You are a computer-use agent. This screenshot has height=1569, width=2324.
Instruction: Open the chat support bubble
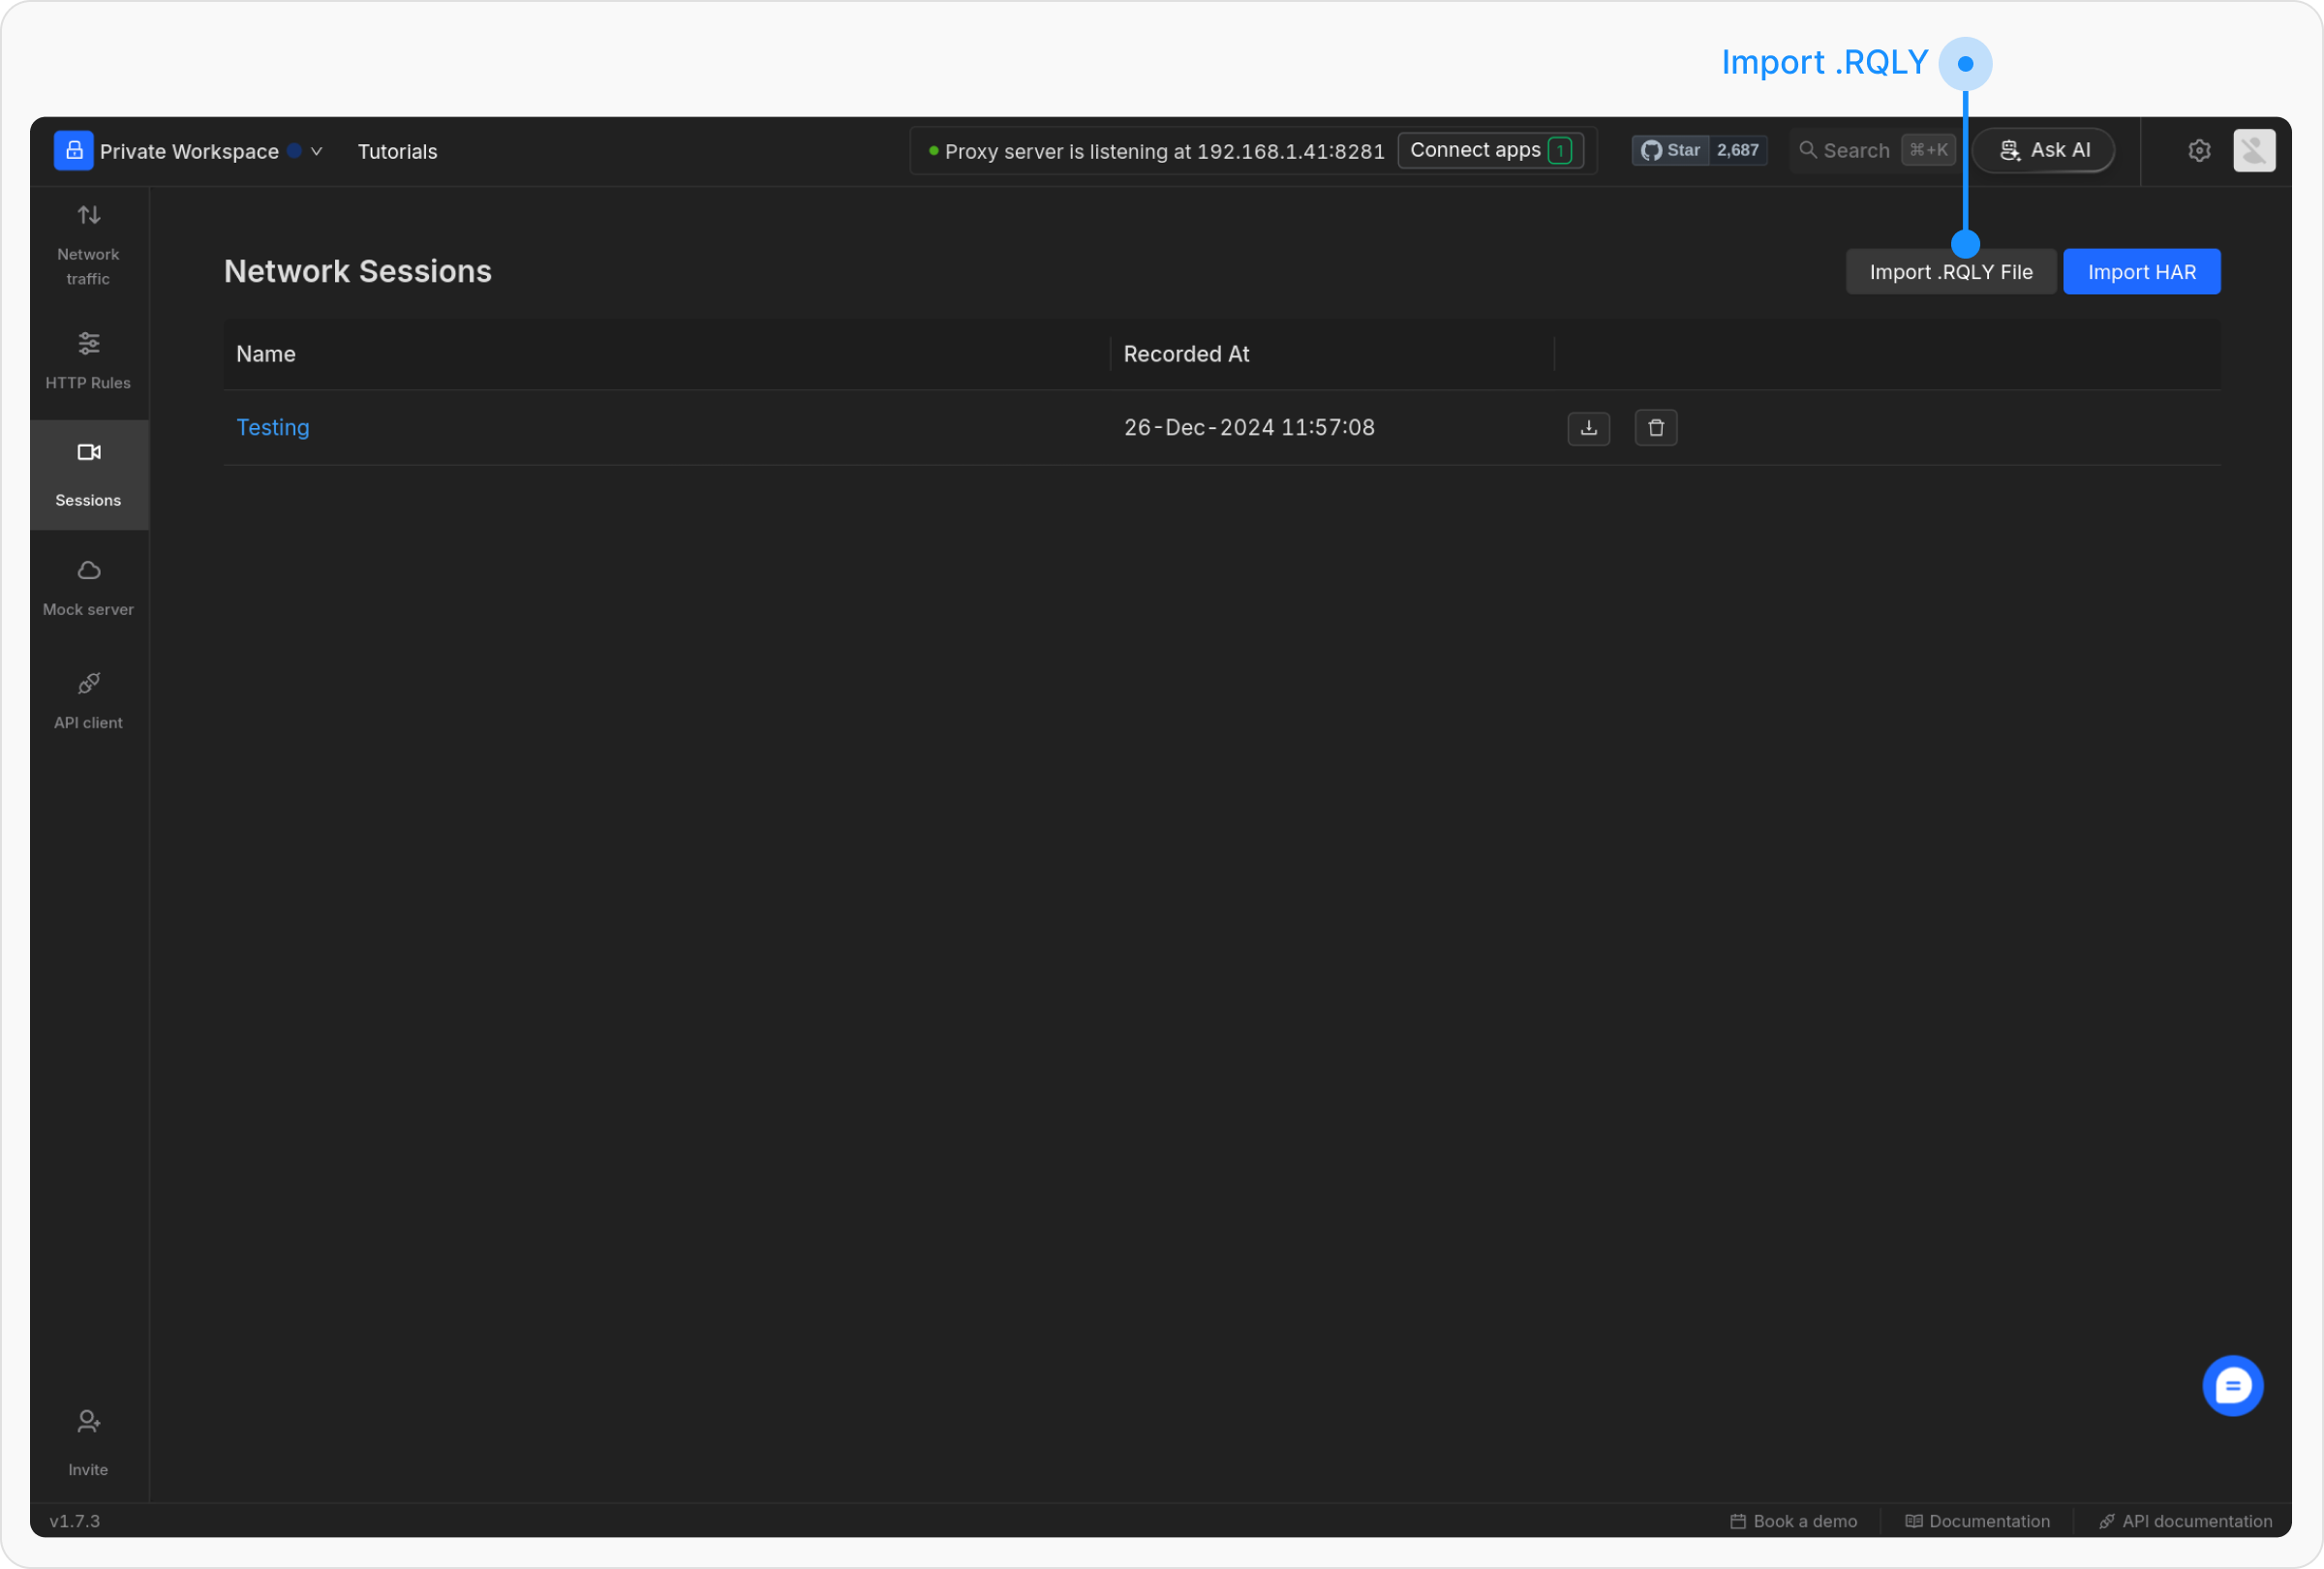click(x=2232, y=1385)
